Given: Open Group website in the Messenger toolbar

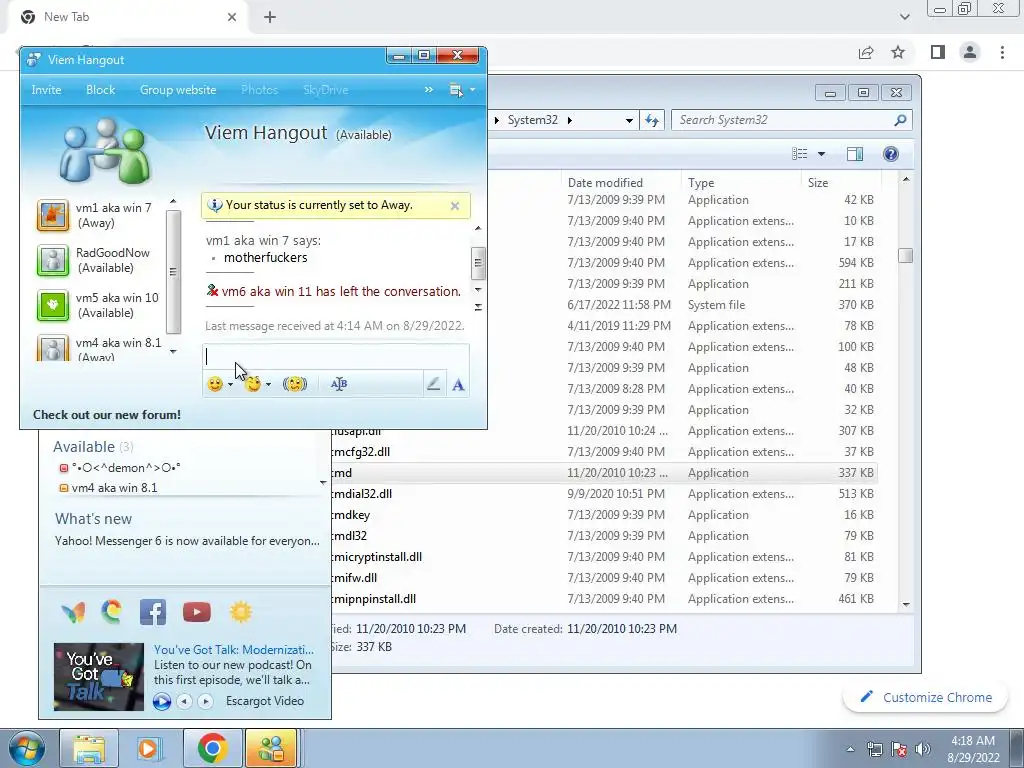Looking at the screenshot, I should pos(178,90).
